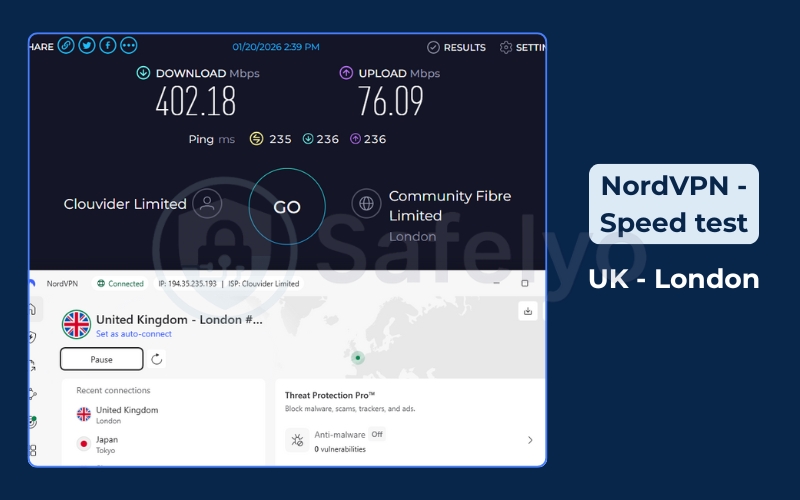
Task: Open Speedtest settings gear icon
Action: tap(506, 47)
